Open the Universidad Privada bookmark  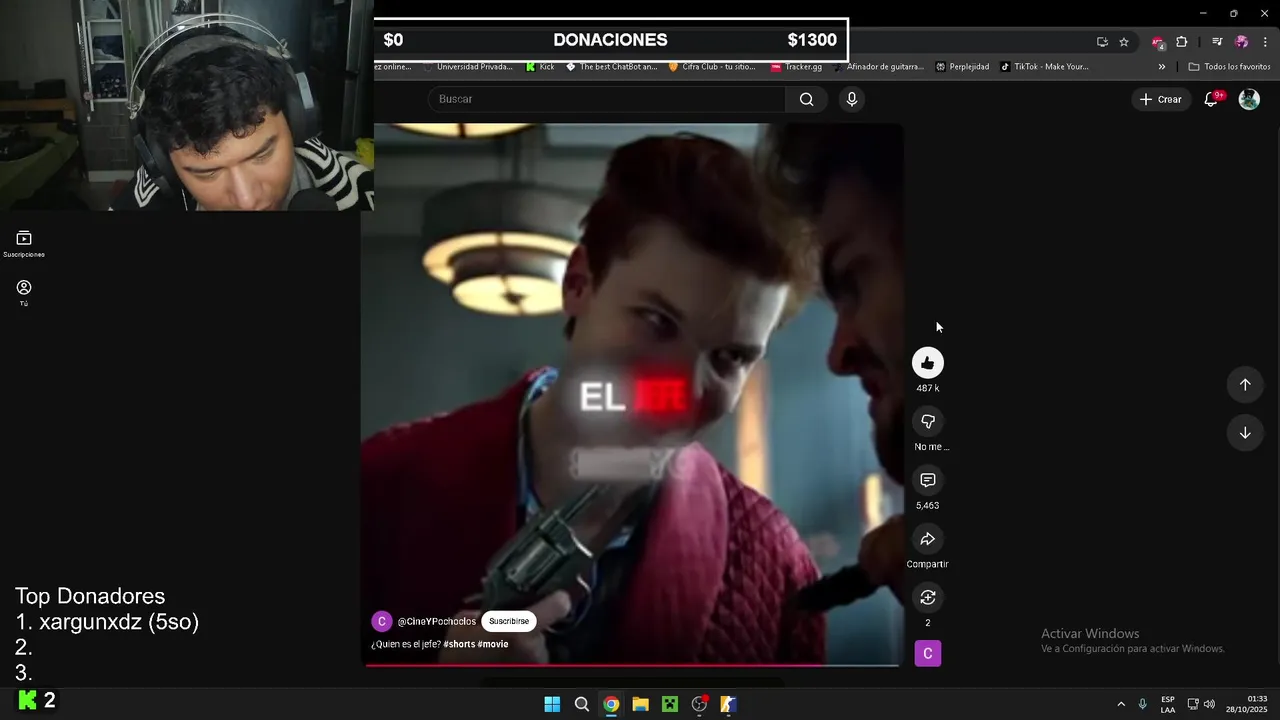[467, 67]
